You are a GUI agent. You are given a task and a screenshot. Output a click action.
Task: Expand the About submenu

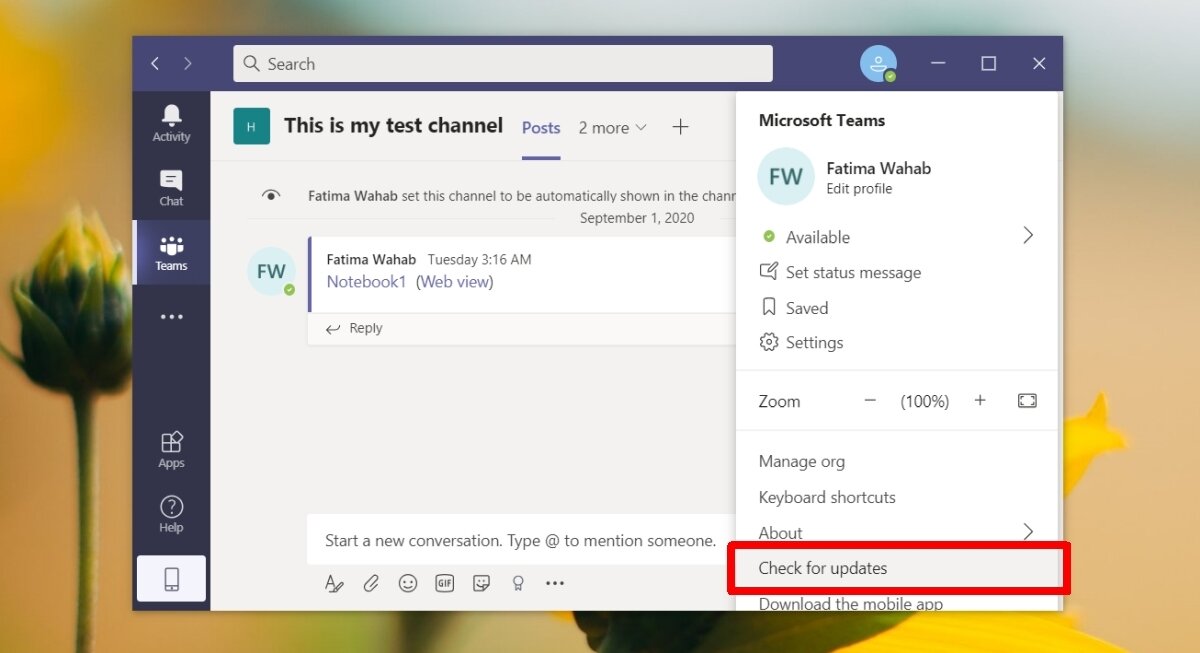click(x=1028, y=532)
